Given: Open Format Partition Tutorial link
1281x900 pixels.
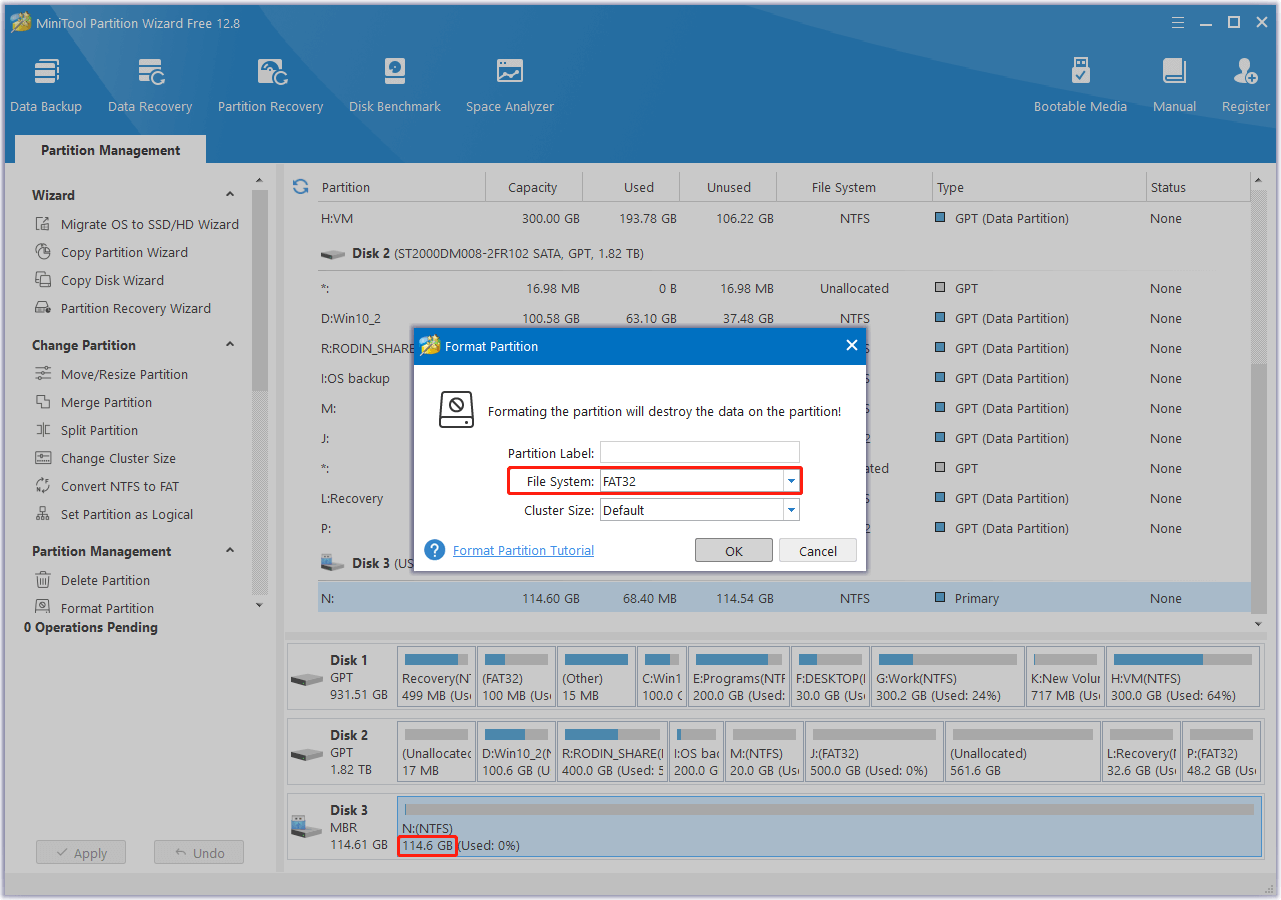Looking at the screenshot, I should coord(523,550).
